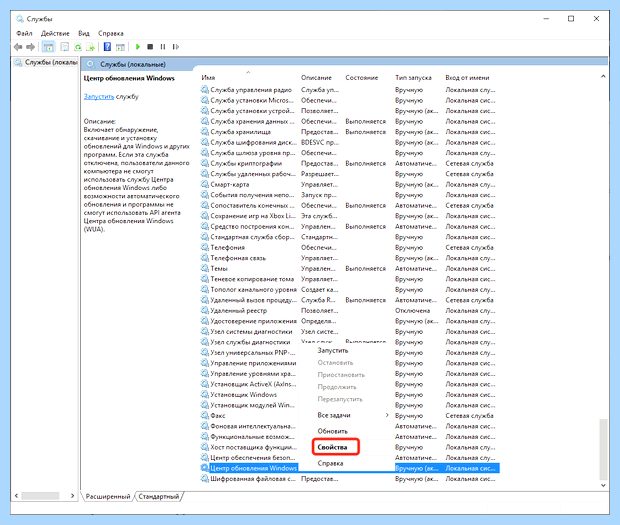Select the Центр обеспечения безопасности row
This screenshot has height=525, width=620.
tap(248, 457)
